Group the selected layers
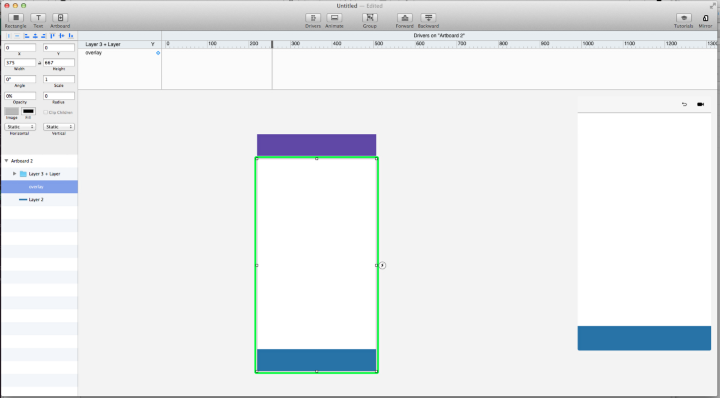 pyautogui.click(x=370, y=18)
